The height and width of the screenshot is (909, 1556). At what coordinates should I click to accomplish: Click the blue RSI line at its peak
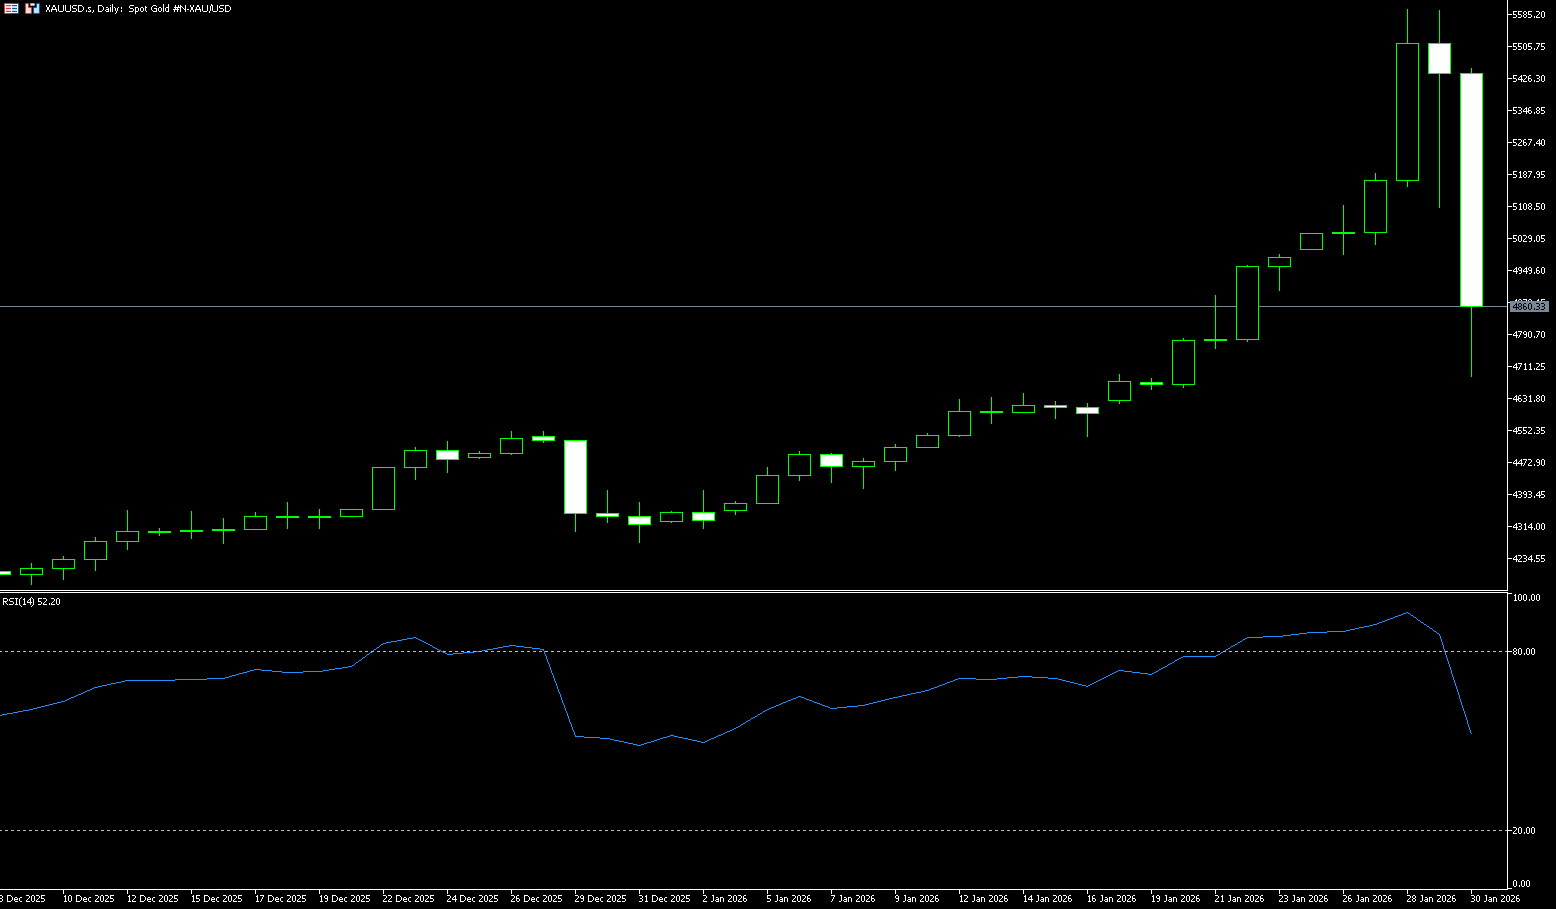[1407, 613]
